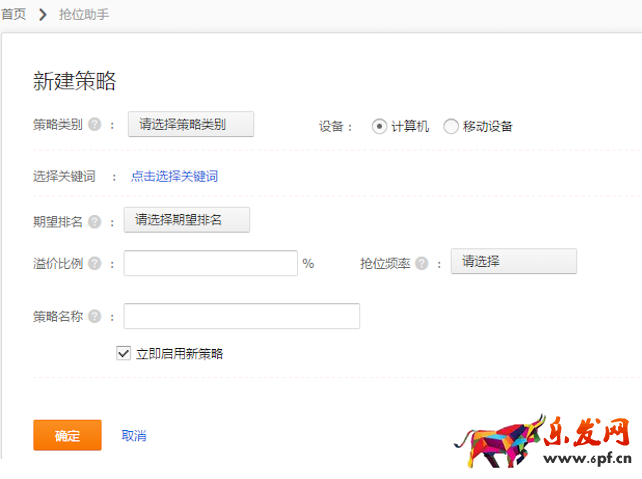
Task: Focus the 溢价比例 percentage input field
Action: (210, 263)
